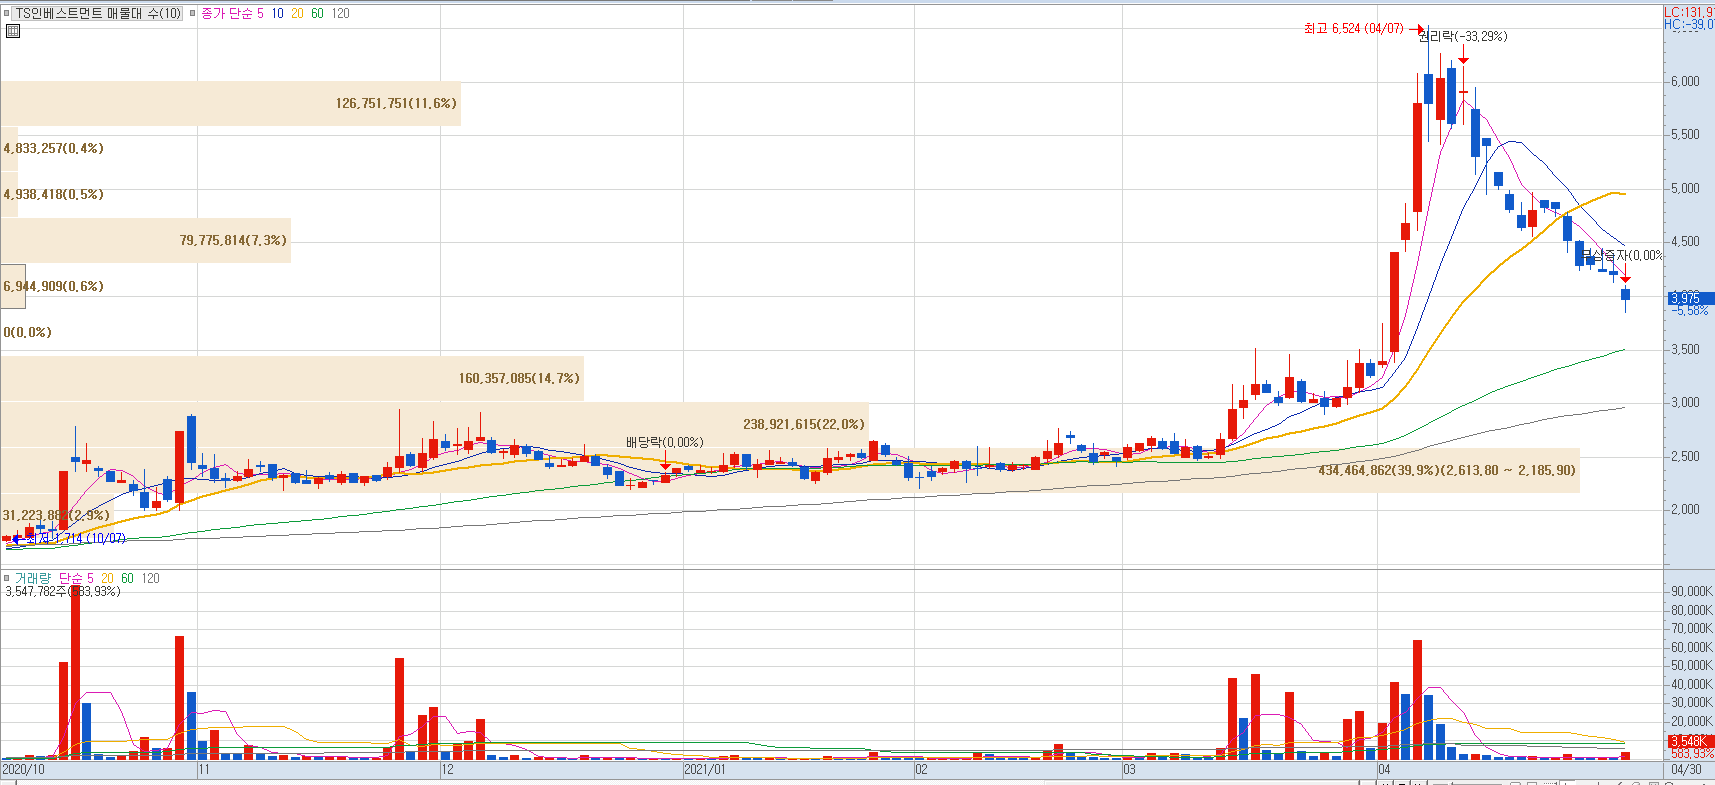
Task: Click the HC:-39.0 value at top right
Action: [x=1689, y=24]
